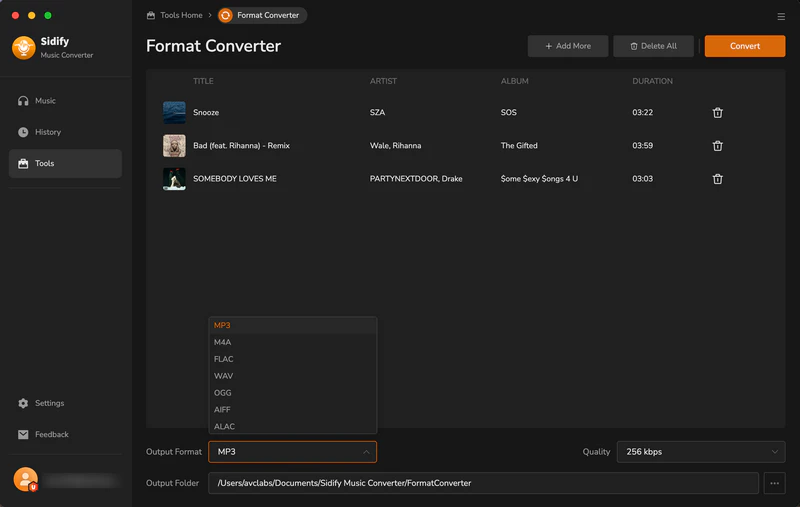
Task: Choose OGG from the format list
Action: [x=293, y=393]
